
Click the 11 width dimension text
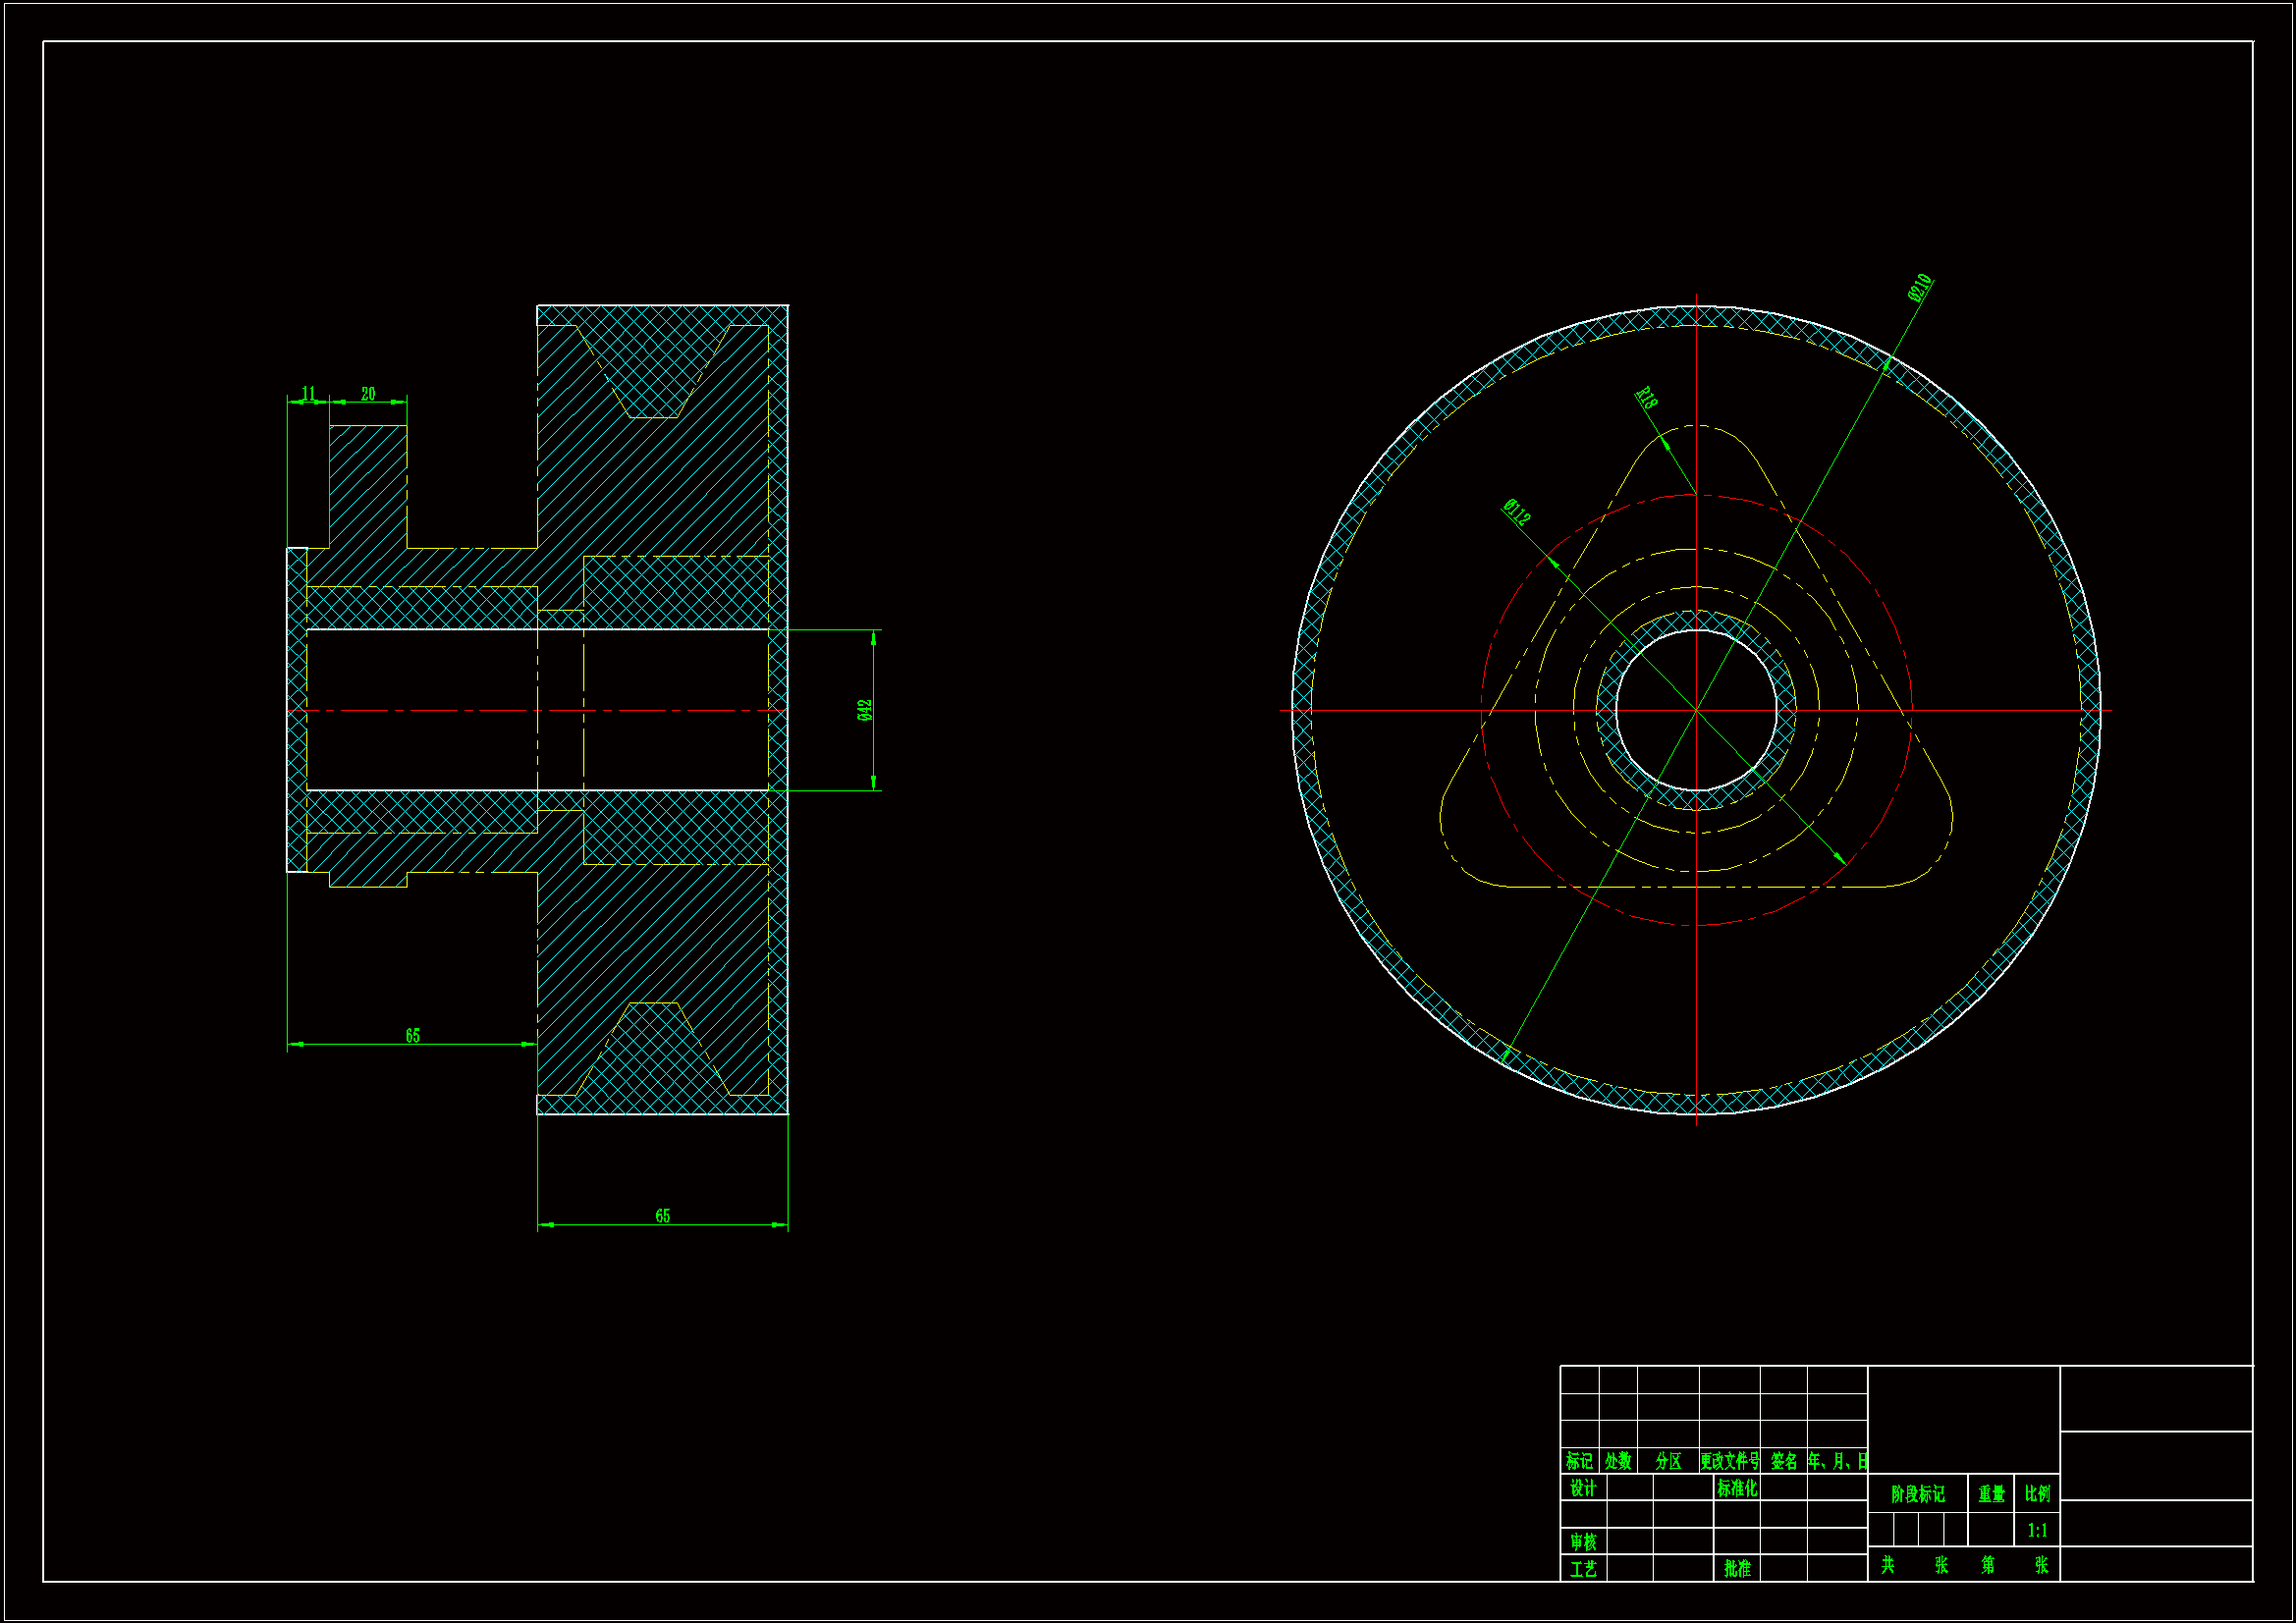tap(308, 393)
